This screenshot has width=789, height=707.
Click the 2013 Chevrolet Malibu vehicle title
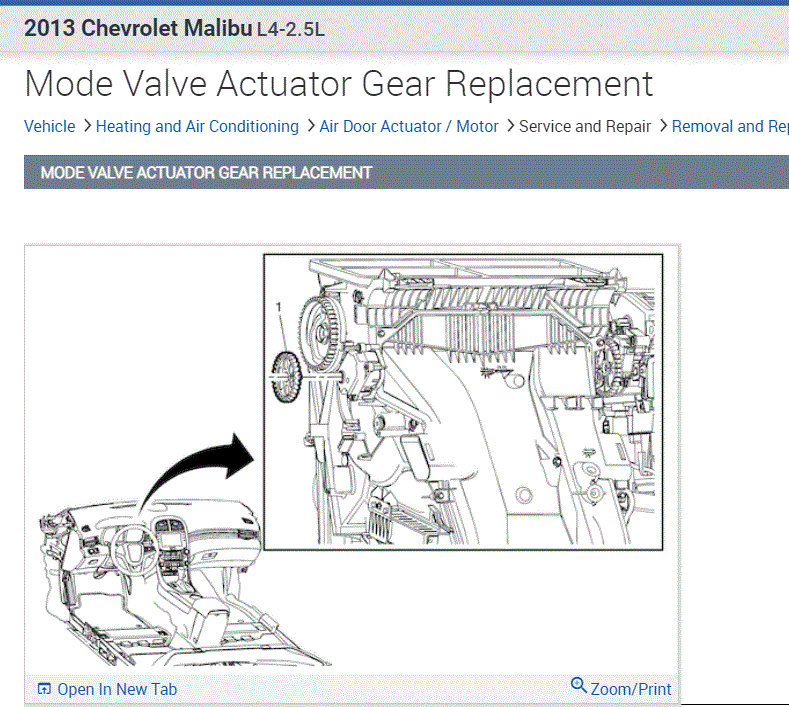[x=137, y=28]
